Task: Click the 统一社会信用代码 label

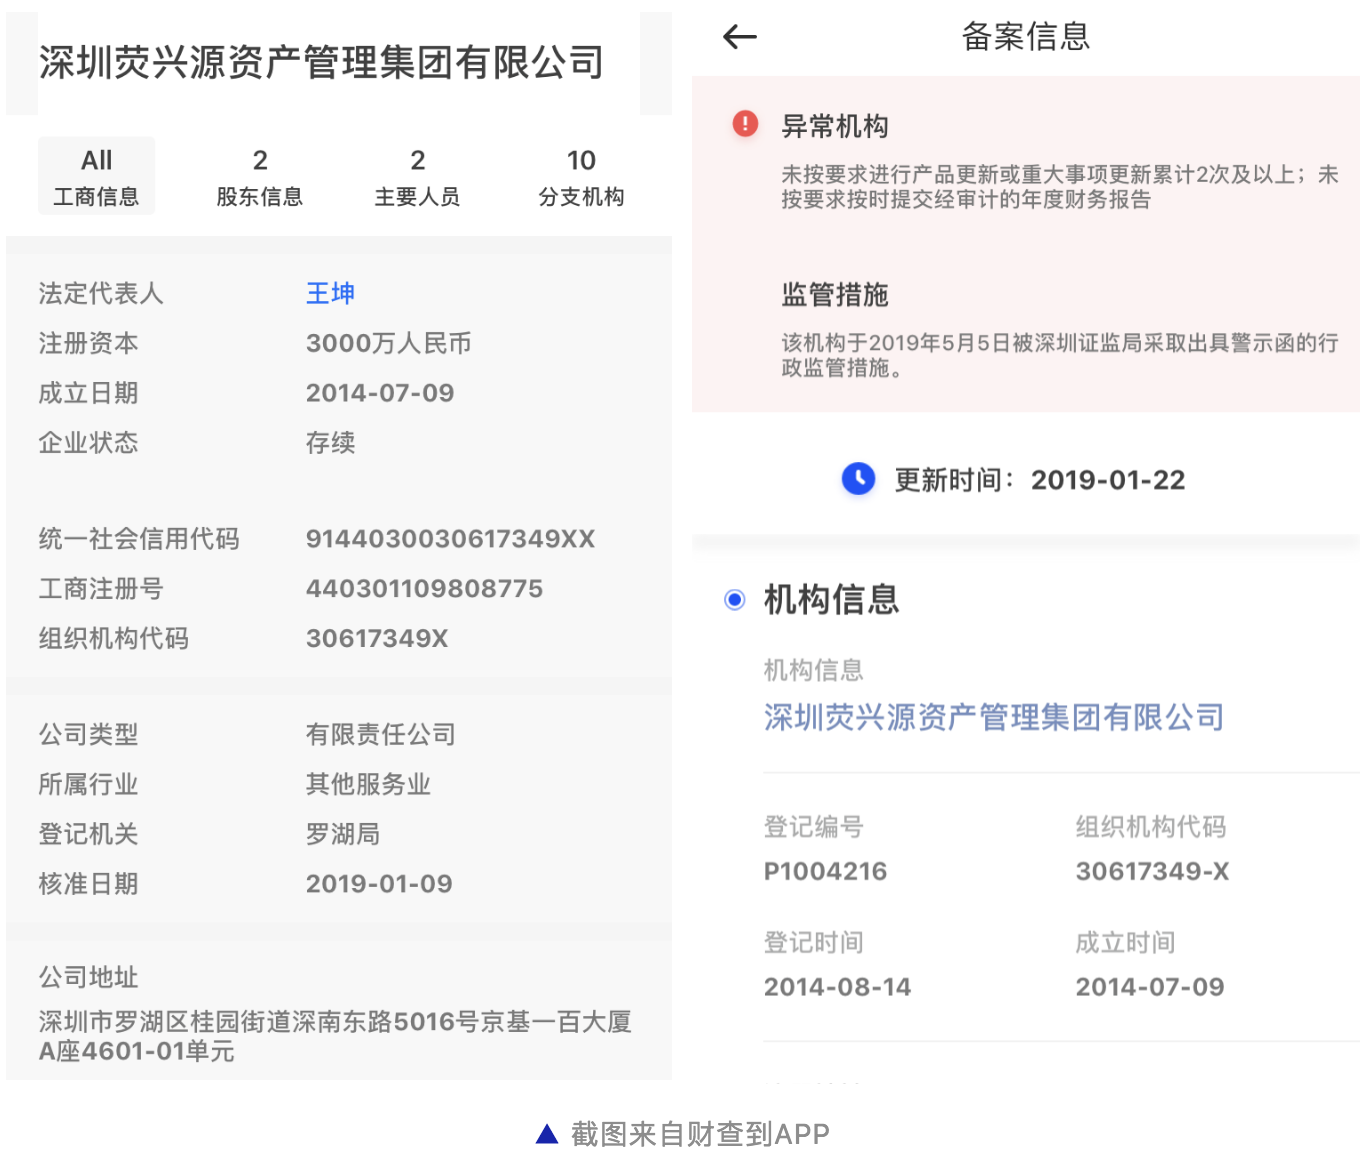Action: [139, 539]
